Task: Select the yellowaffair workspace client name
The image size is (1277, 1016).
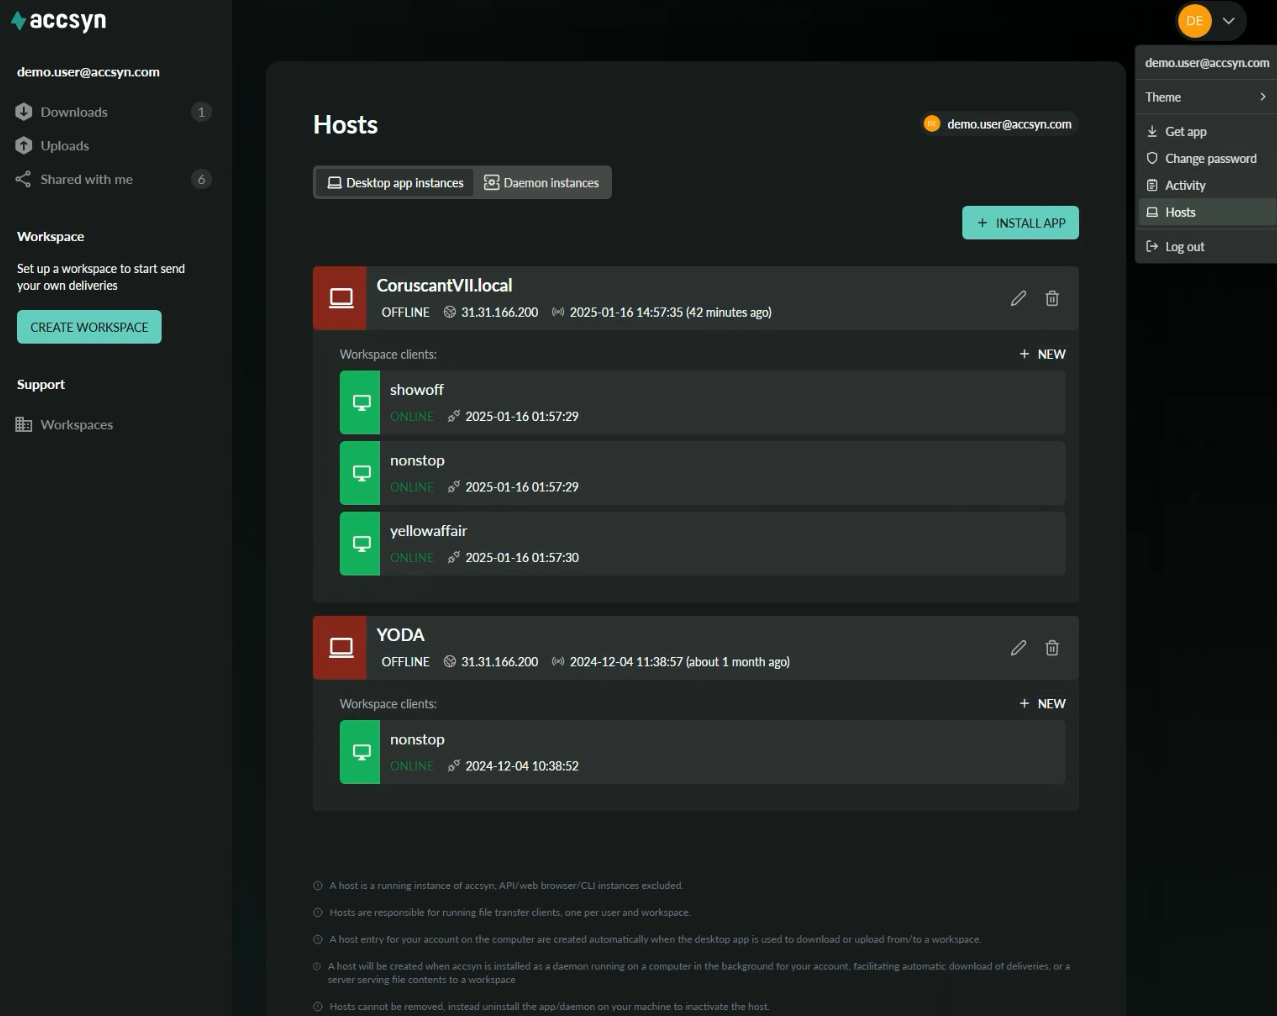Action: click(x=428, y=531)
